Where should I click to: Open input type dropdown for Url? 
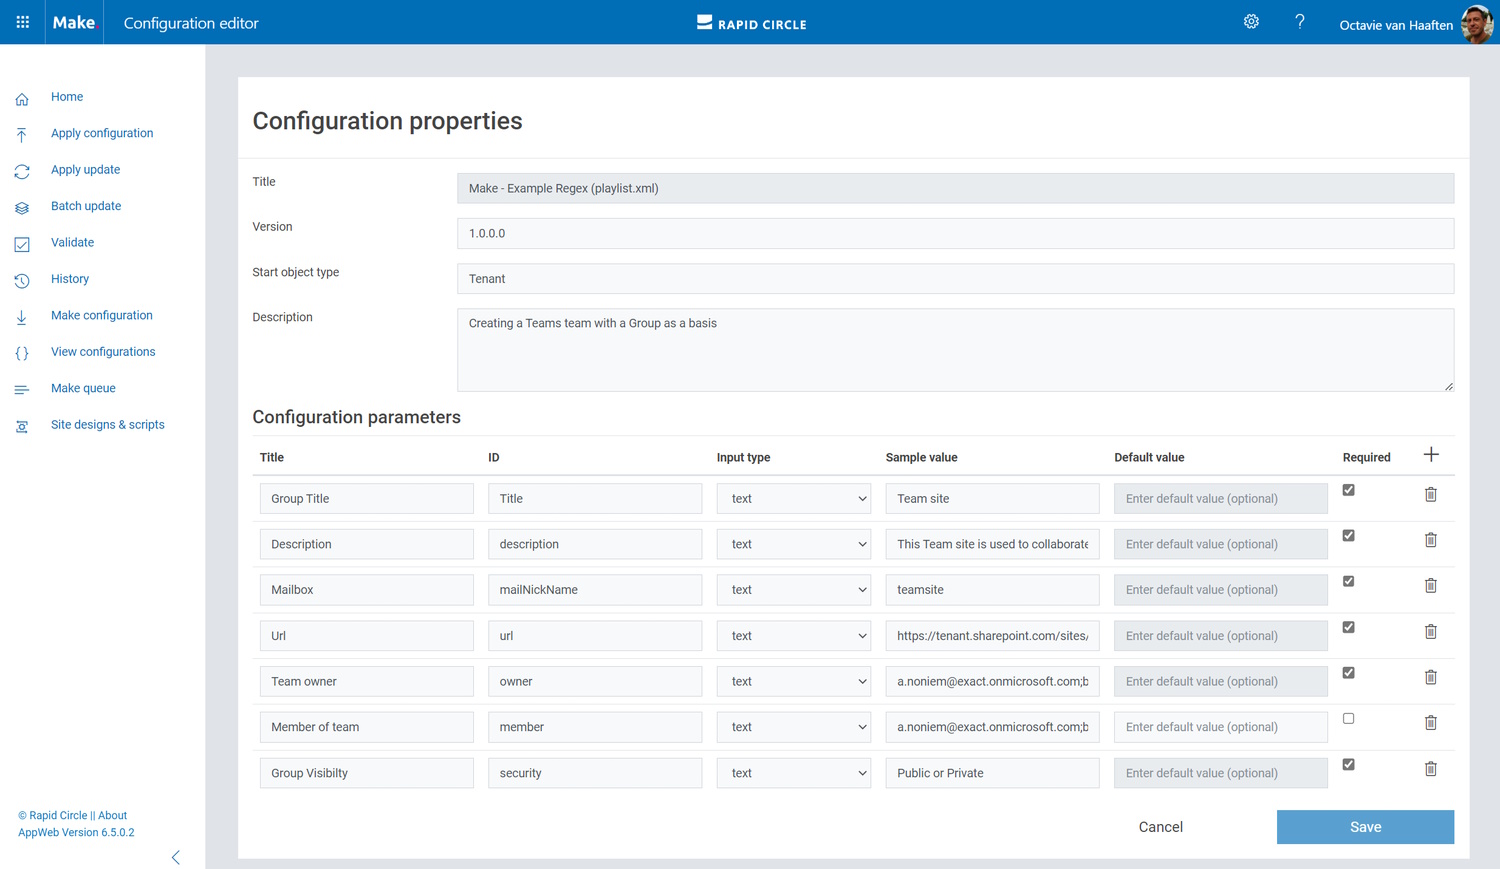(794, 636)
